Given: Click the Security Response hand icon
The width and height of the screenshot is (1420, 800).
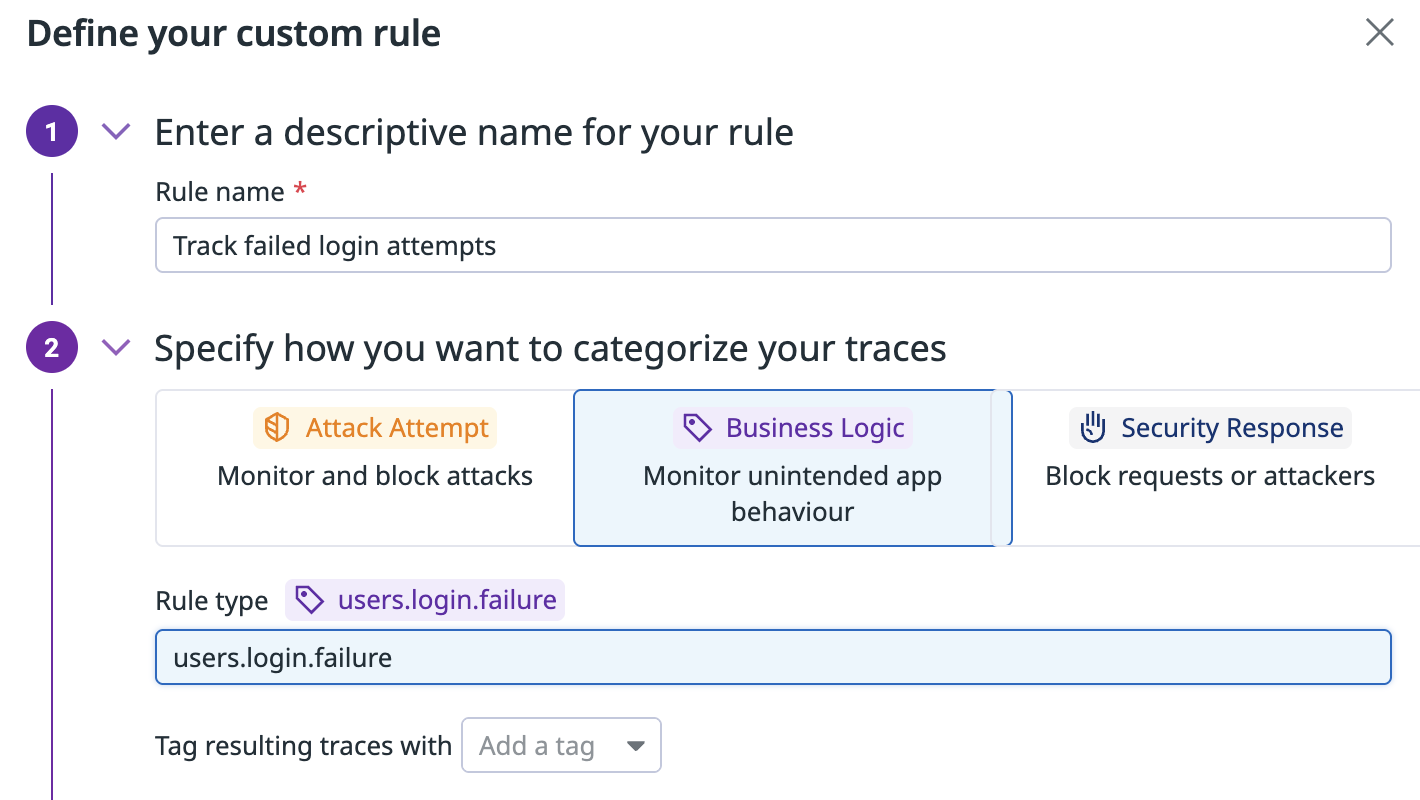Looking at the screenshot, I should click(1093, 428).
